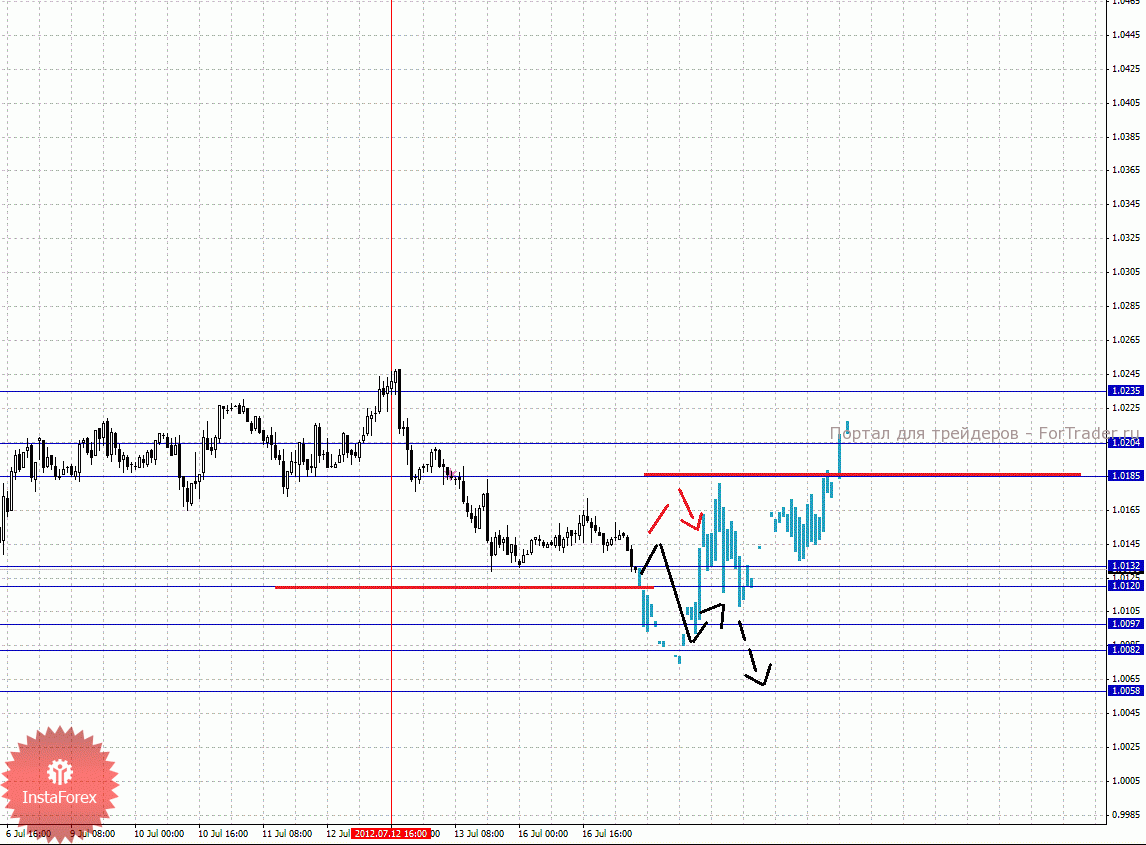Select the red 2012.07.12 16:00 date label
The height and width of the screenshot is (845, 1146).
(390, 834)
